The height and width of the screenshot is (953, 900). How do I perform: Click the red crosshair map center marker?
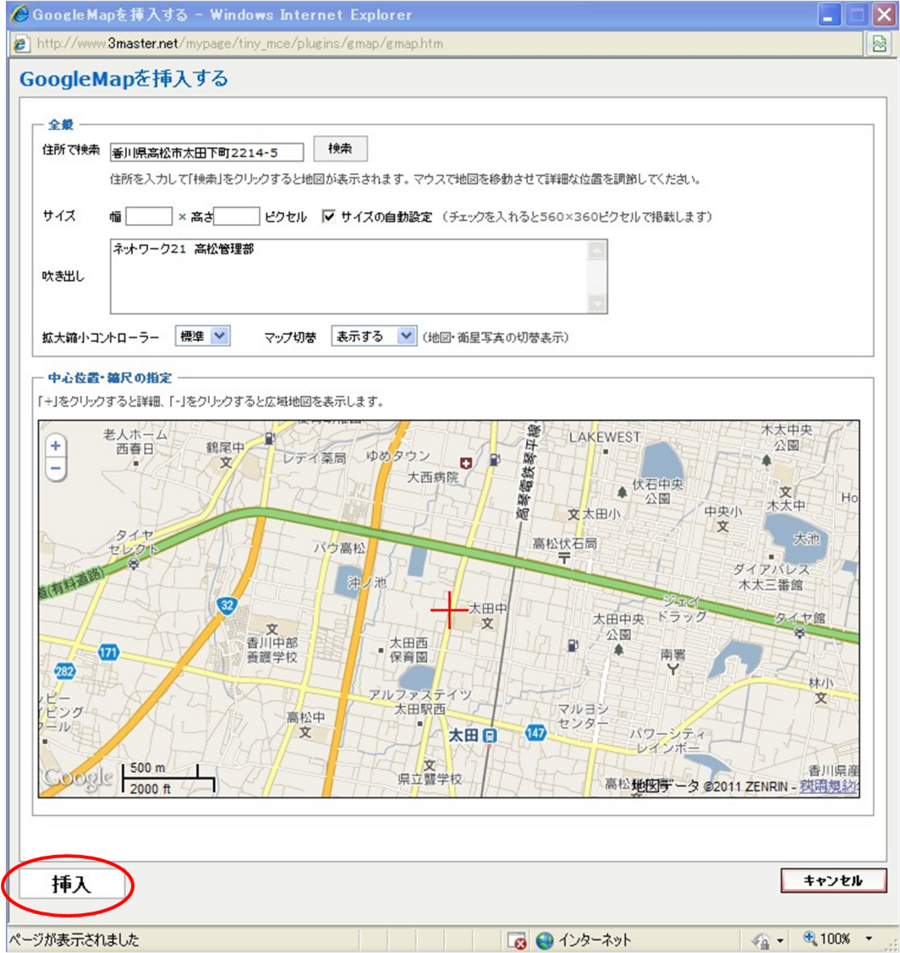tap(449, 610)
